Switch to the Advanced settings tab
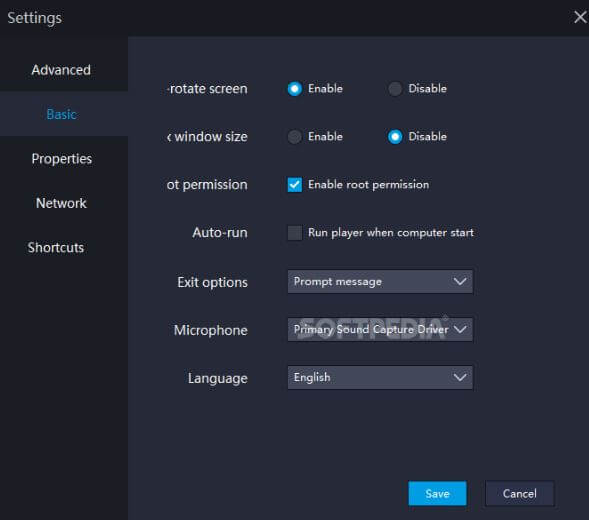The height and width of the screenshot is (520, 589). 61,70
